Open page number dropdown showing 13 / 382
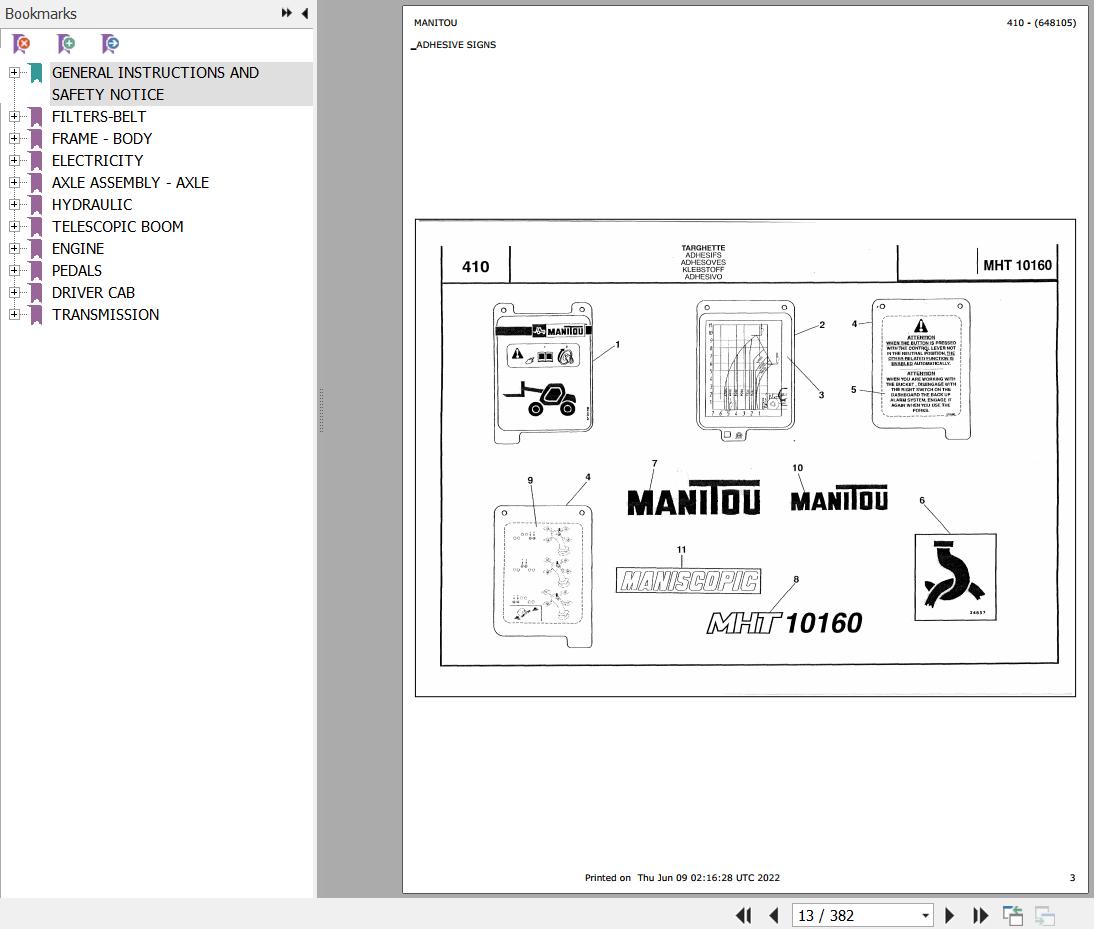The image size is (1094, 929). [x=925, y=916]
